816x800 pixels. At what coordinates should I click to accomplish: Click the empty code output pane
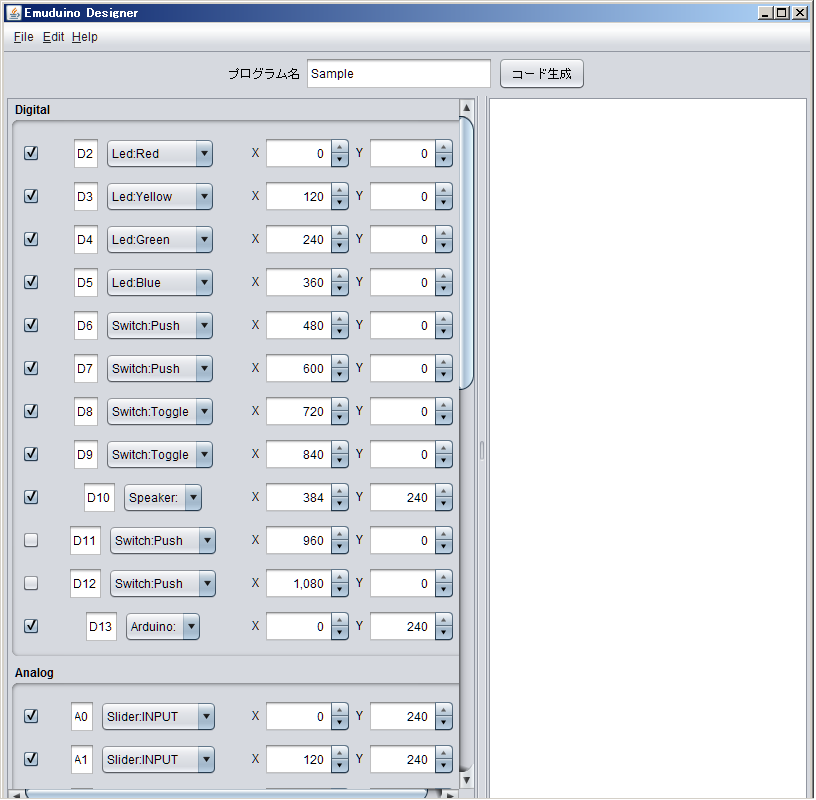(647, 448)
